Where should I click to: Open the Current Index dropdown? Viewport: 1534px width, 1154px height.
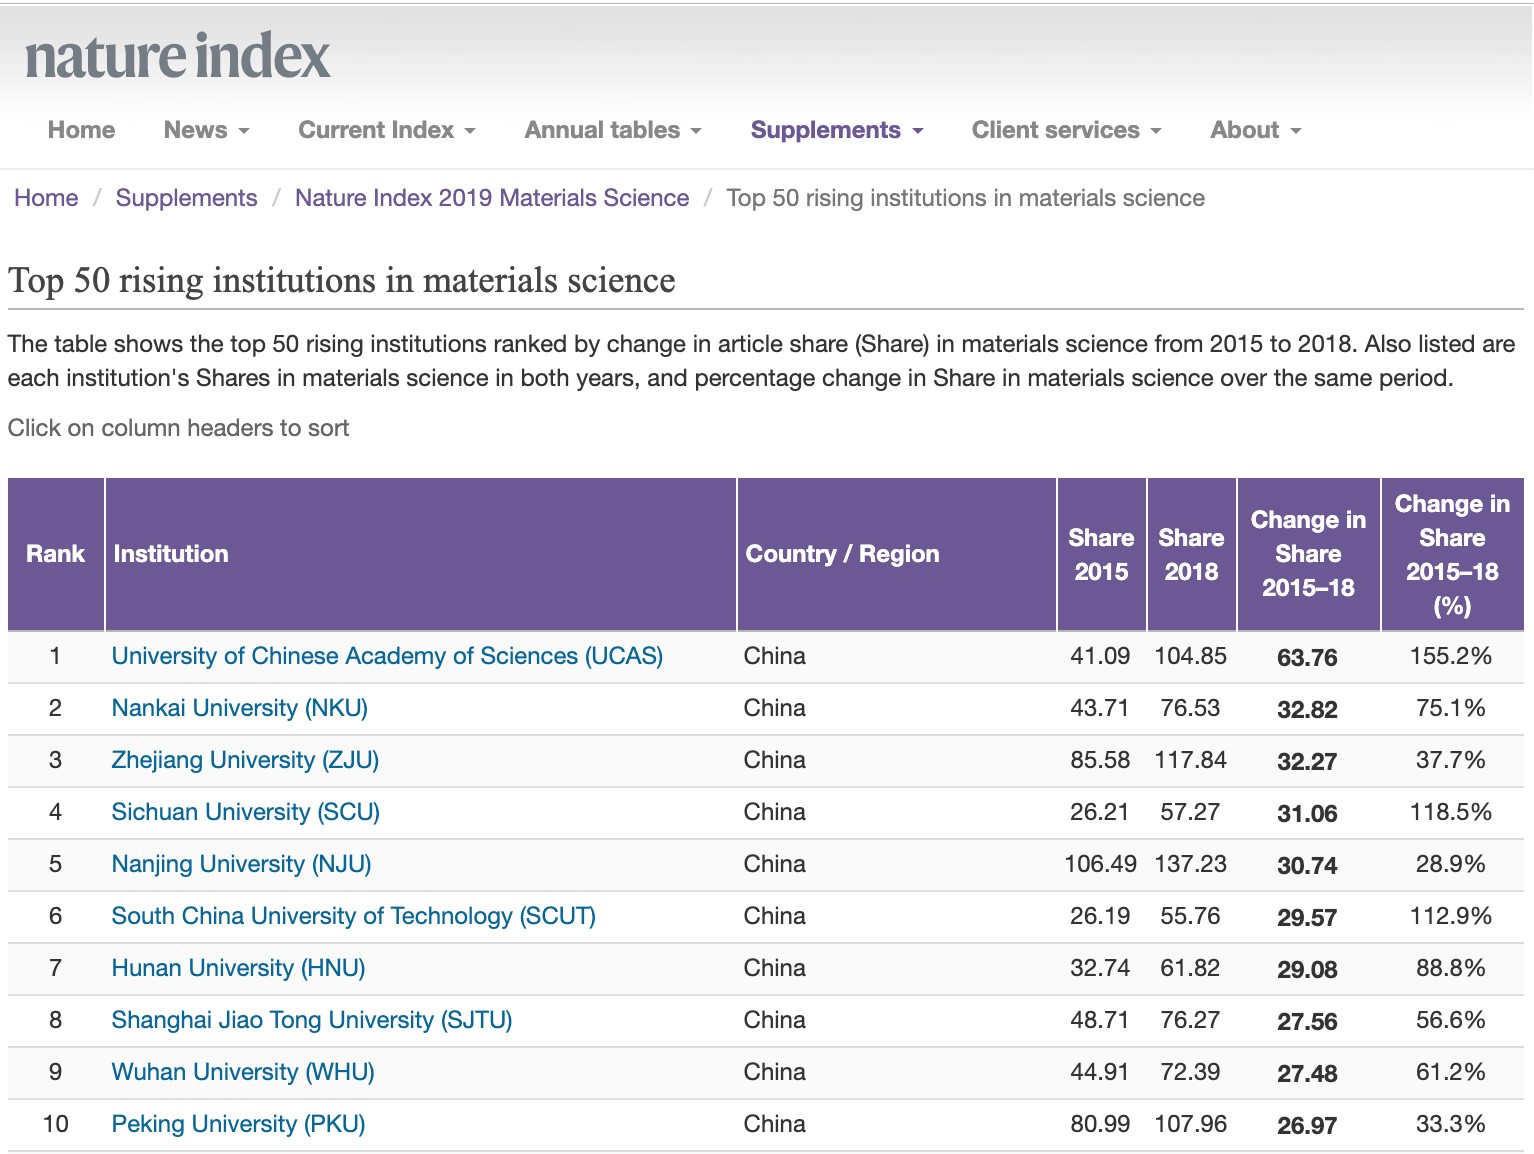coord(386,130)
